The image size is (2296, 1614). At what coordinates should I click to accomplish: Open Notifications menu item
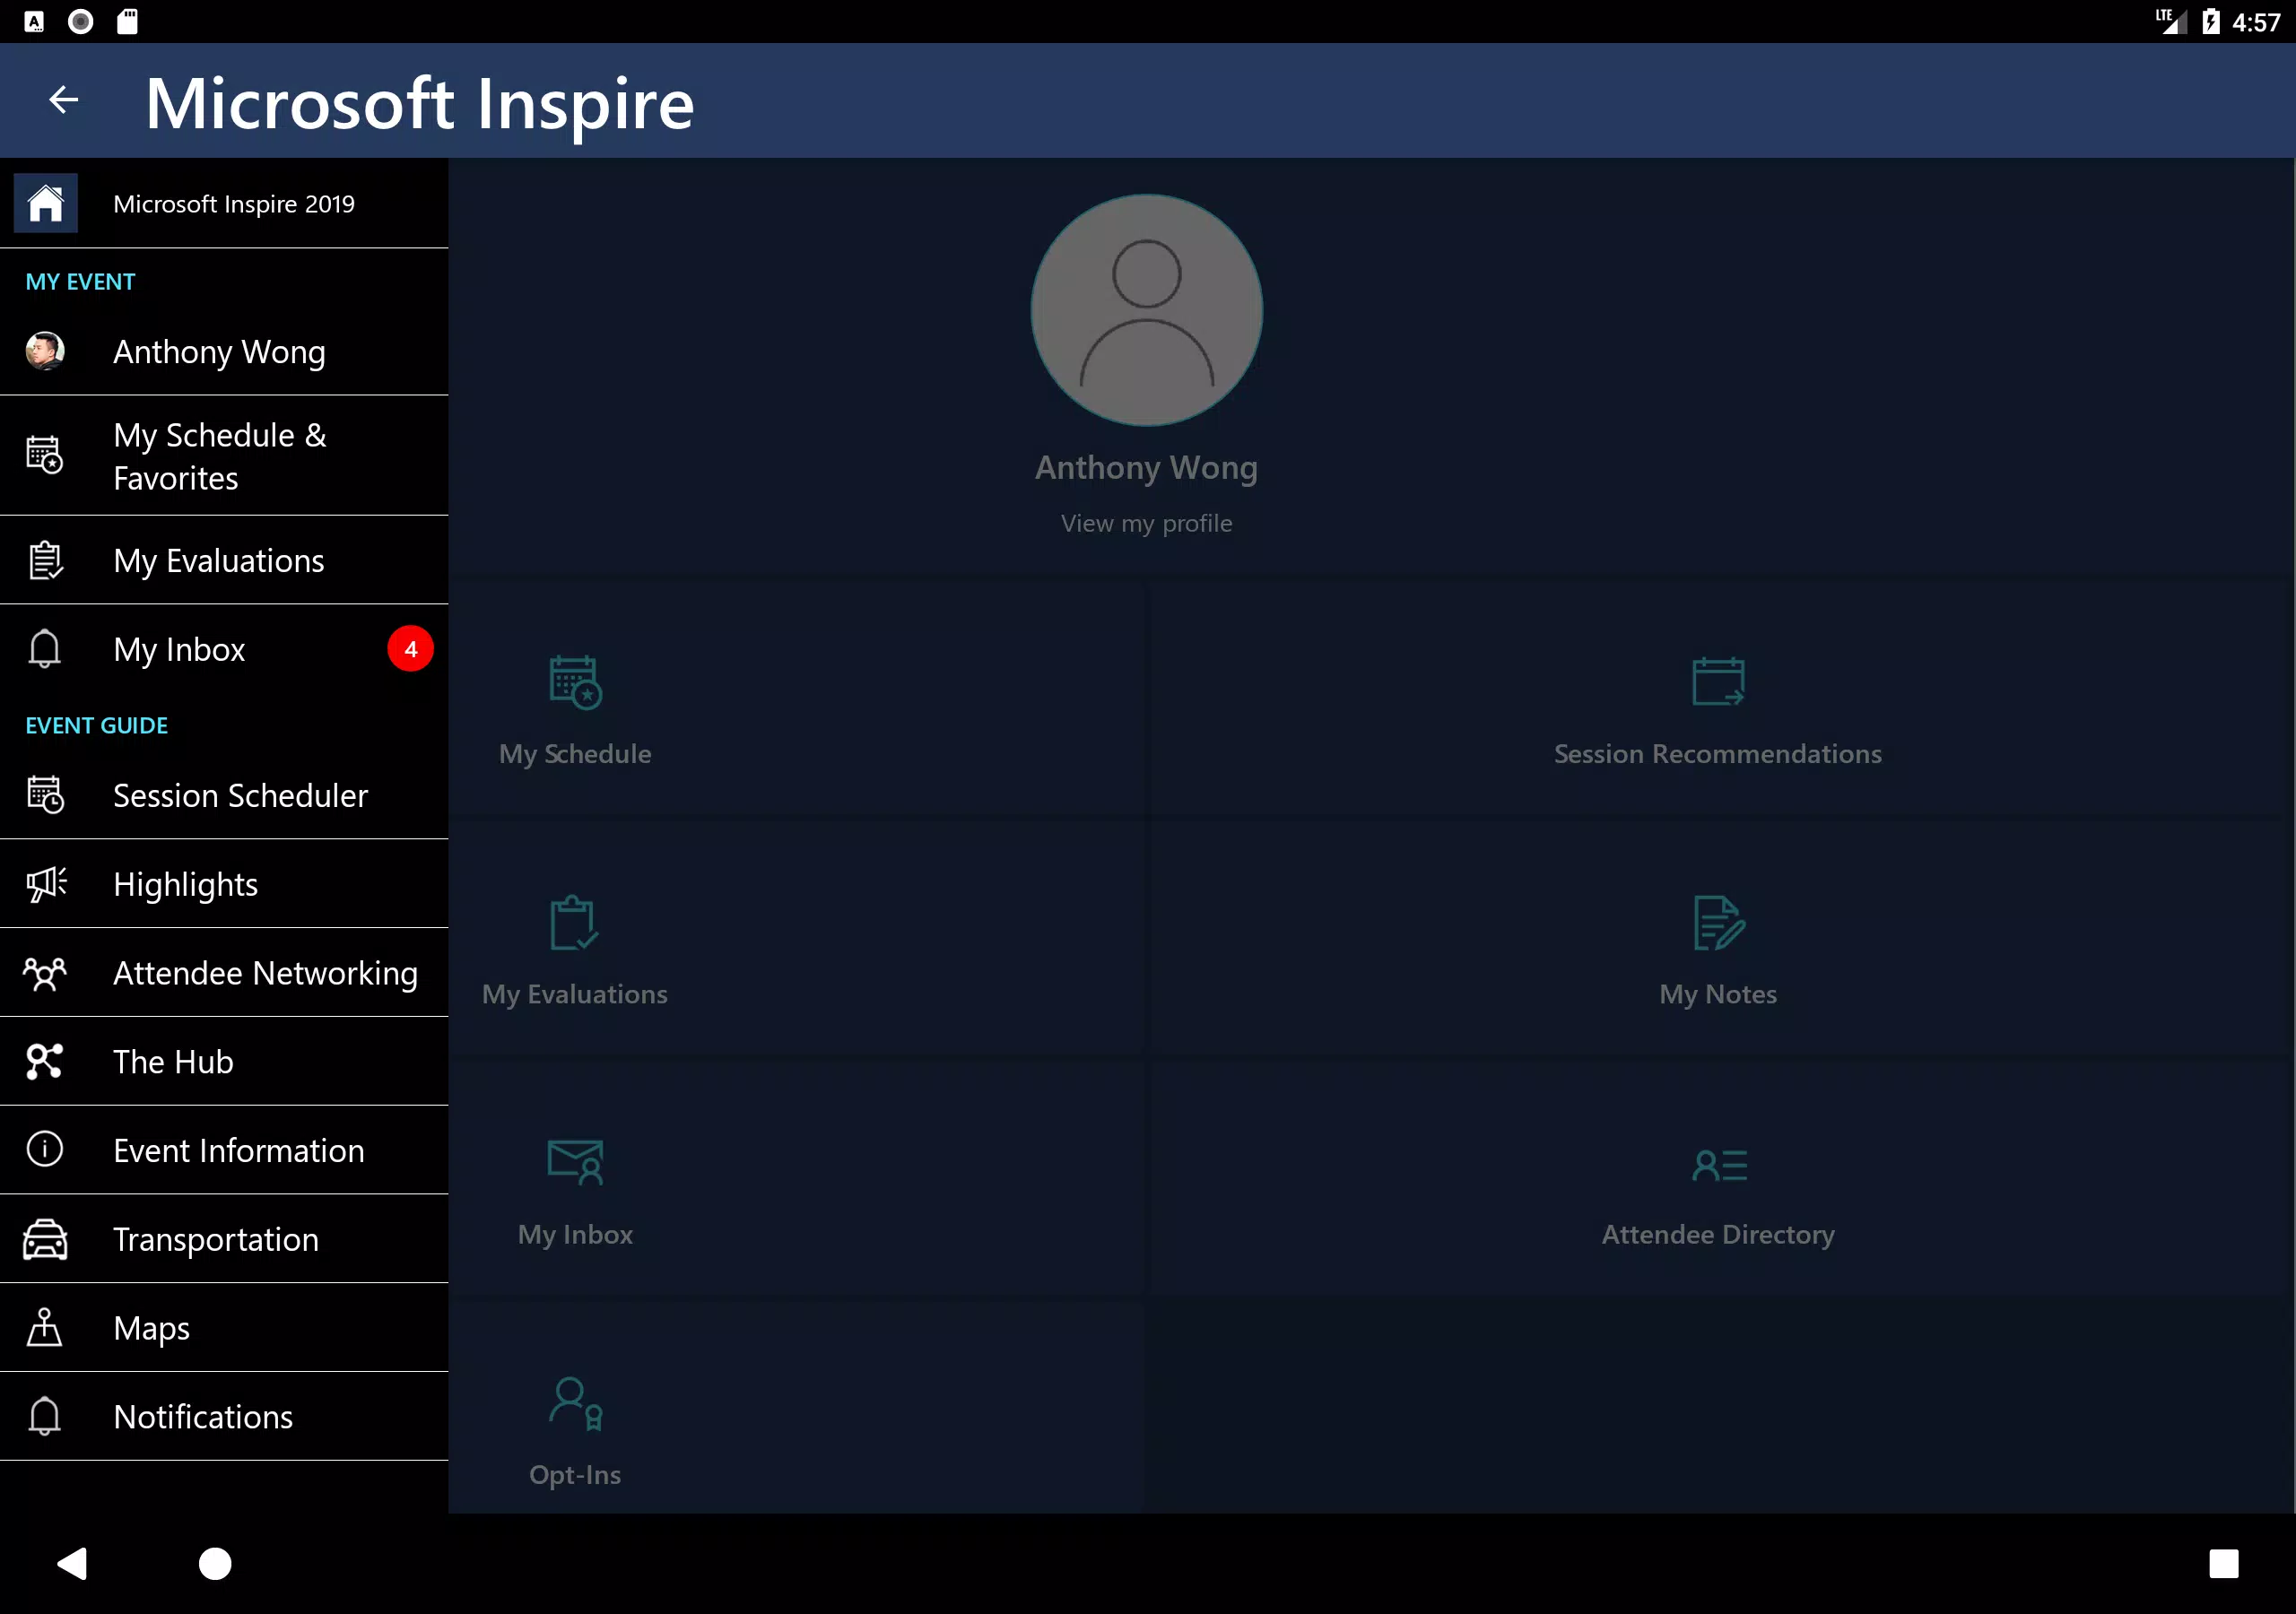click(224, 1417)
